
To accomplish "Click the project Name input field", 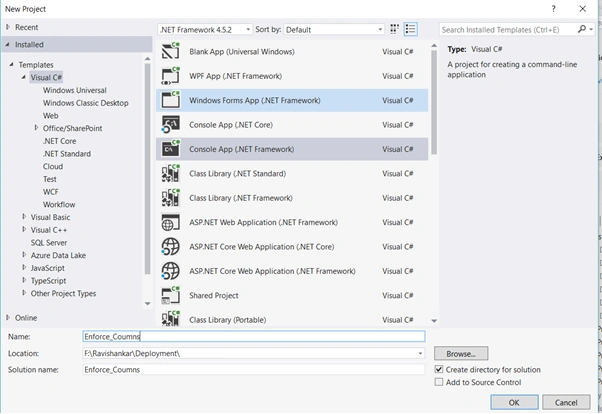I will click(x=254, y=336).
